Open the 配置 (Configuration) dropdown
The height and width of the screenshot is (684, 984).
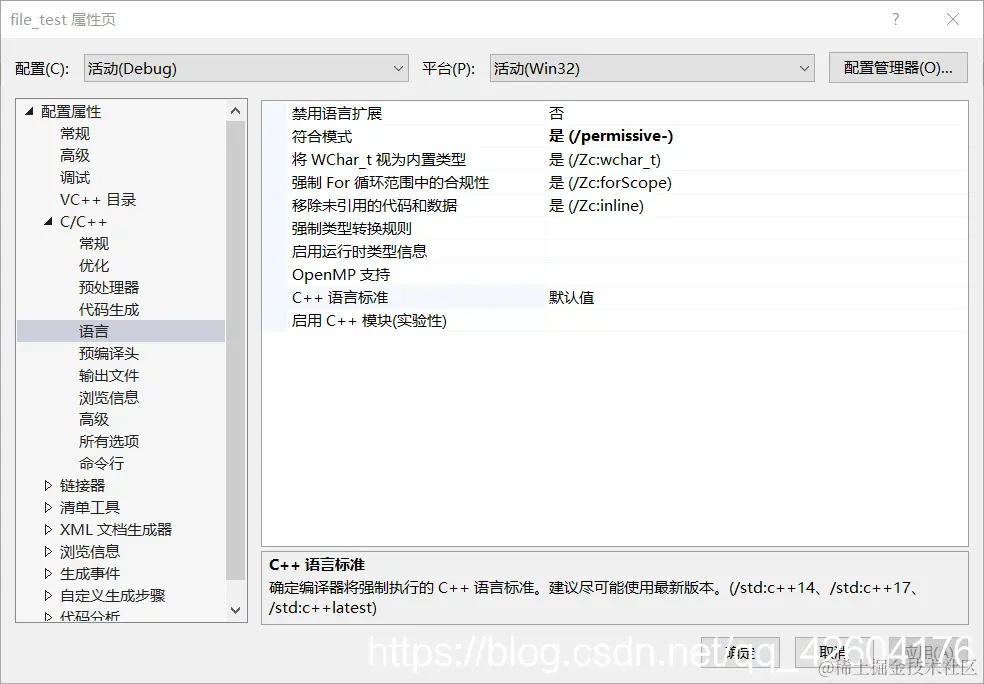coord(246,68)
